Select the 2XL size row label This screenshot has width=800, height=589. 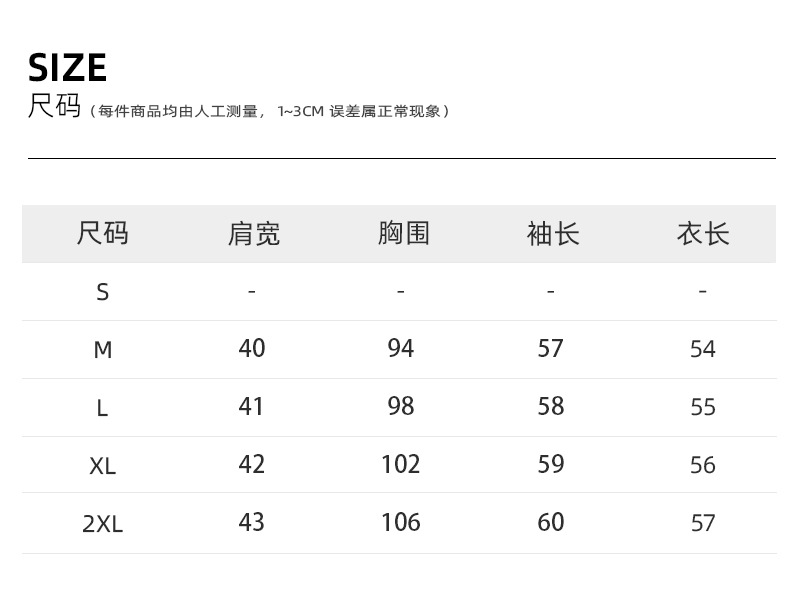pyautogui.click(x=102, y=524)
